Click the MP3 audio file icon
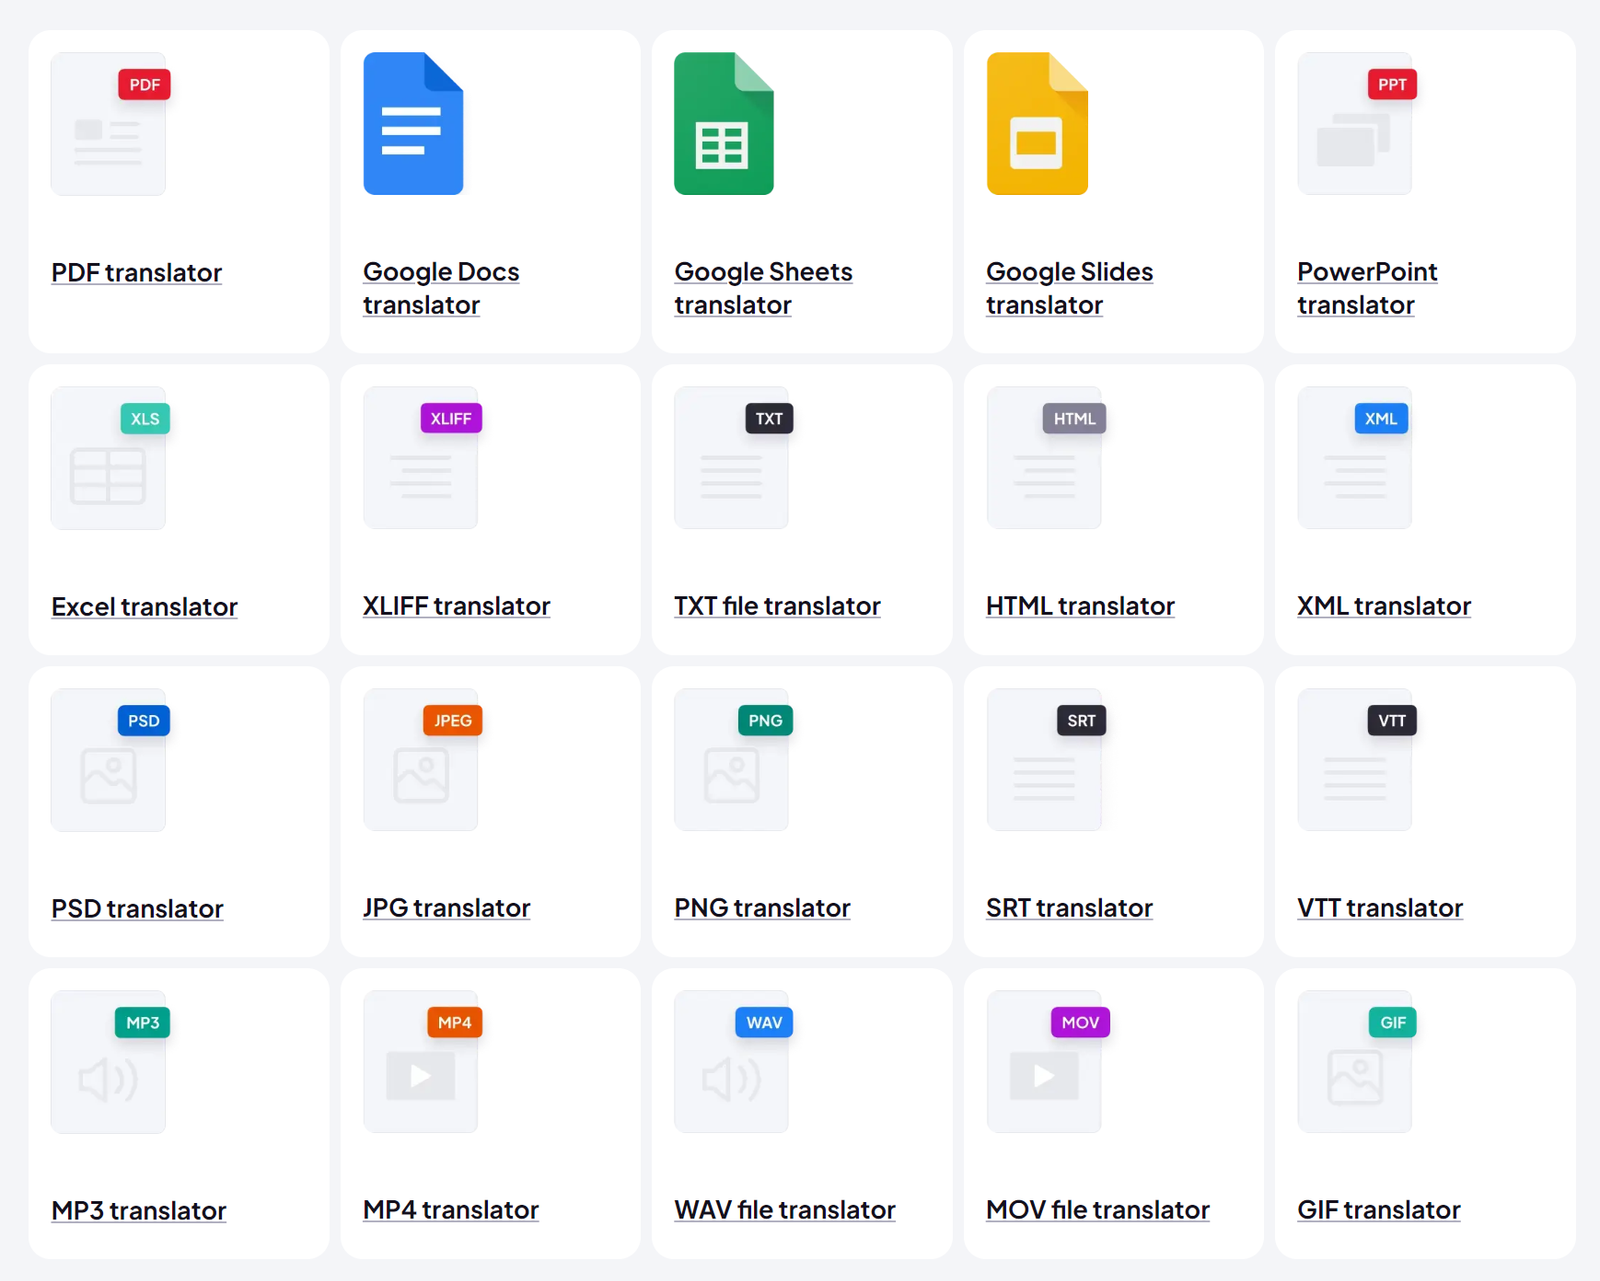This screenshot has height=1281, width=1600. 110,1062
